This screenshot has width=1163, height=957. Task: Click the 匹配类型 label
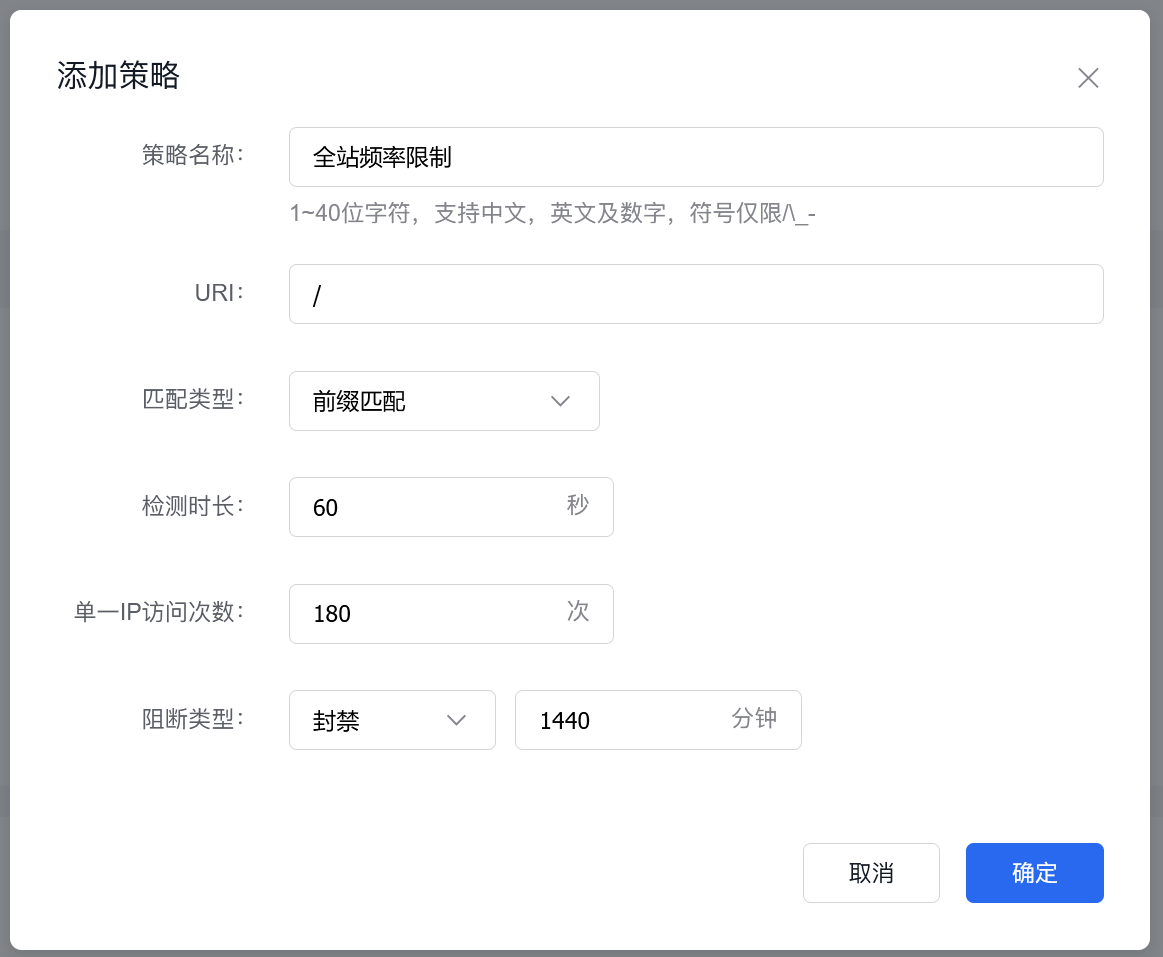pos(193,399)
